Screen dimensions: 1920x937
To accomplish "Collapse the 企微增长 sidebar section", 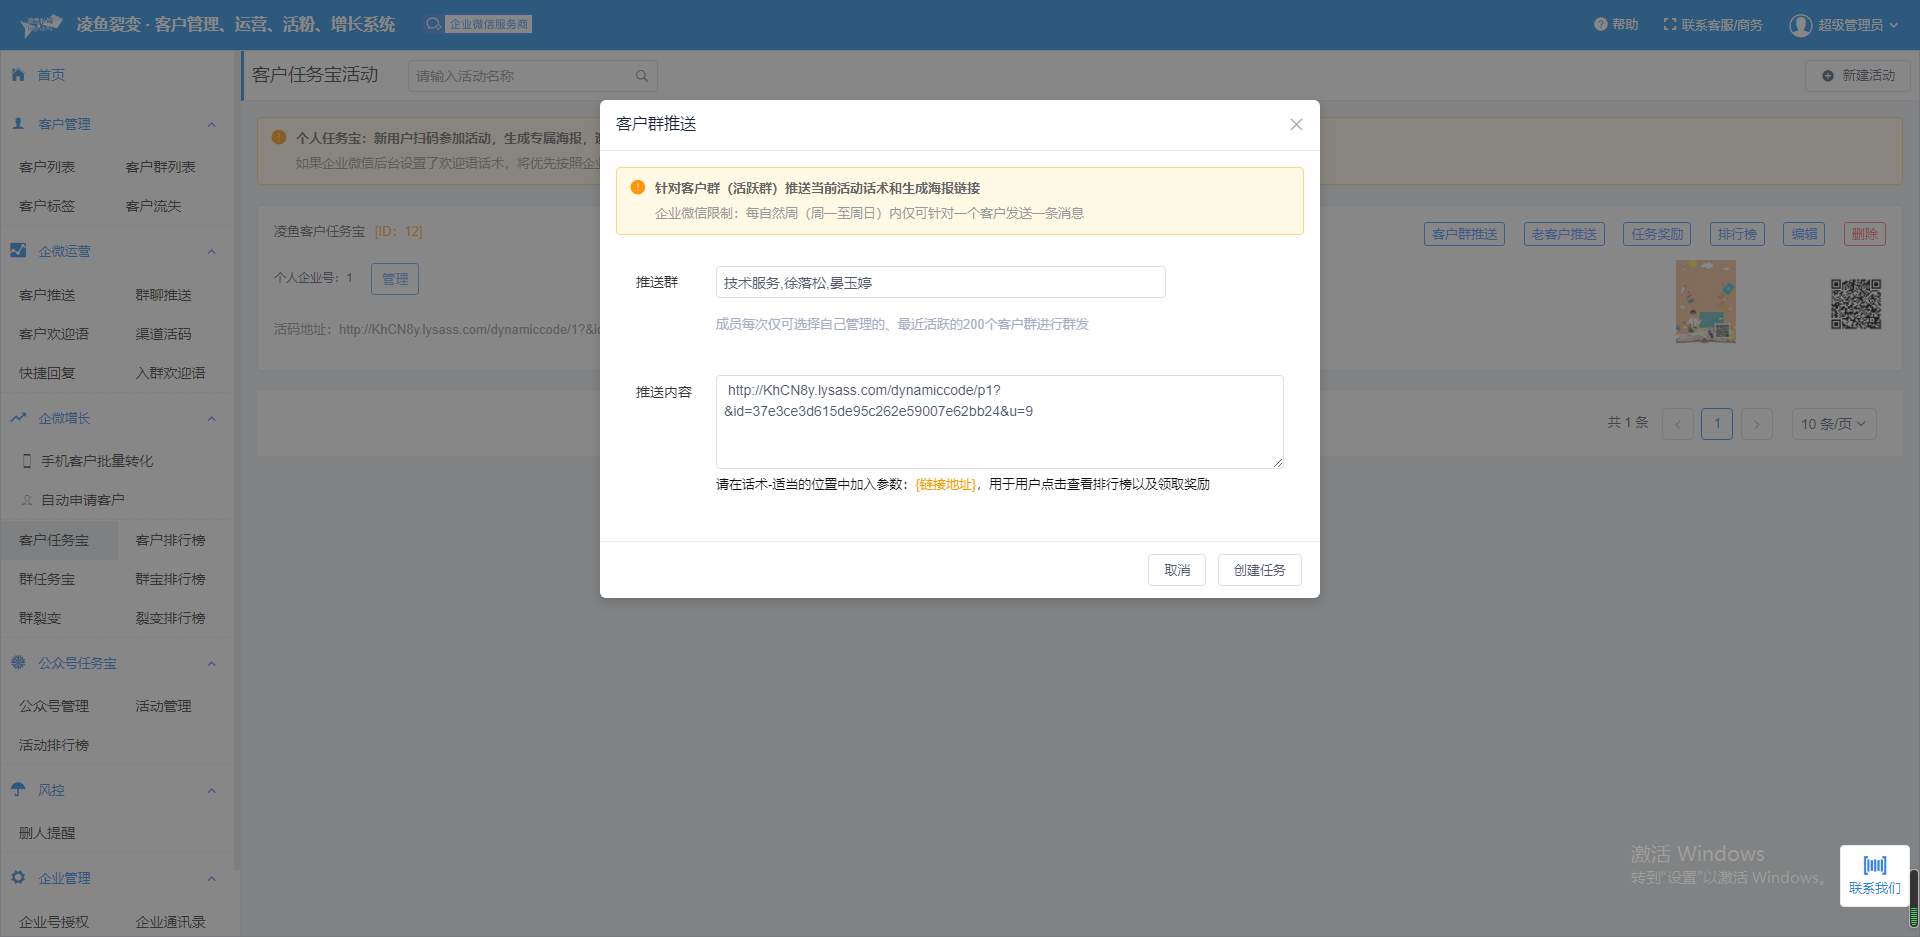I will point(211,419).
